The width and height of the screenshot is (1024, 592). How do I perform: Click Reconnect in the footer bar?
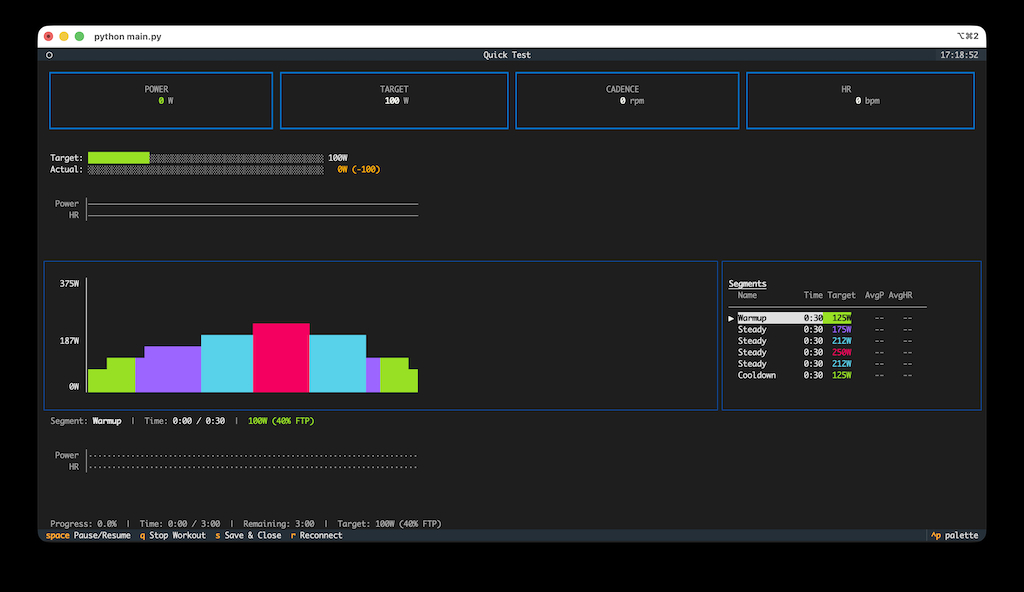click(x=316, y=536)
